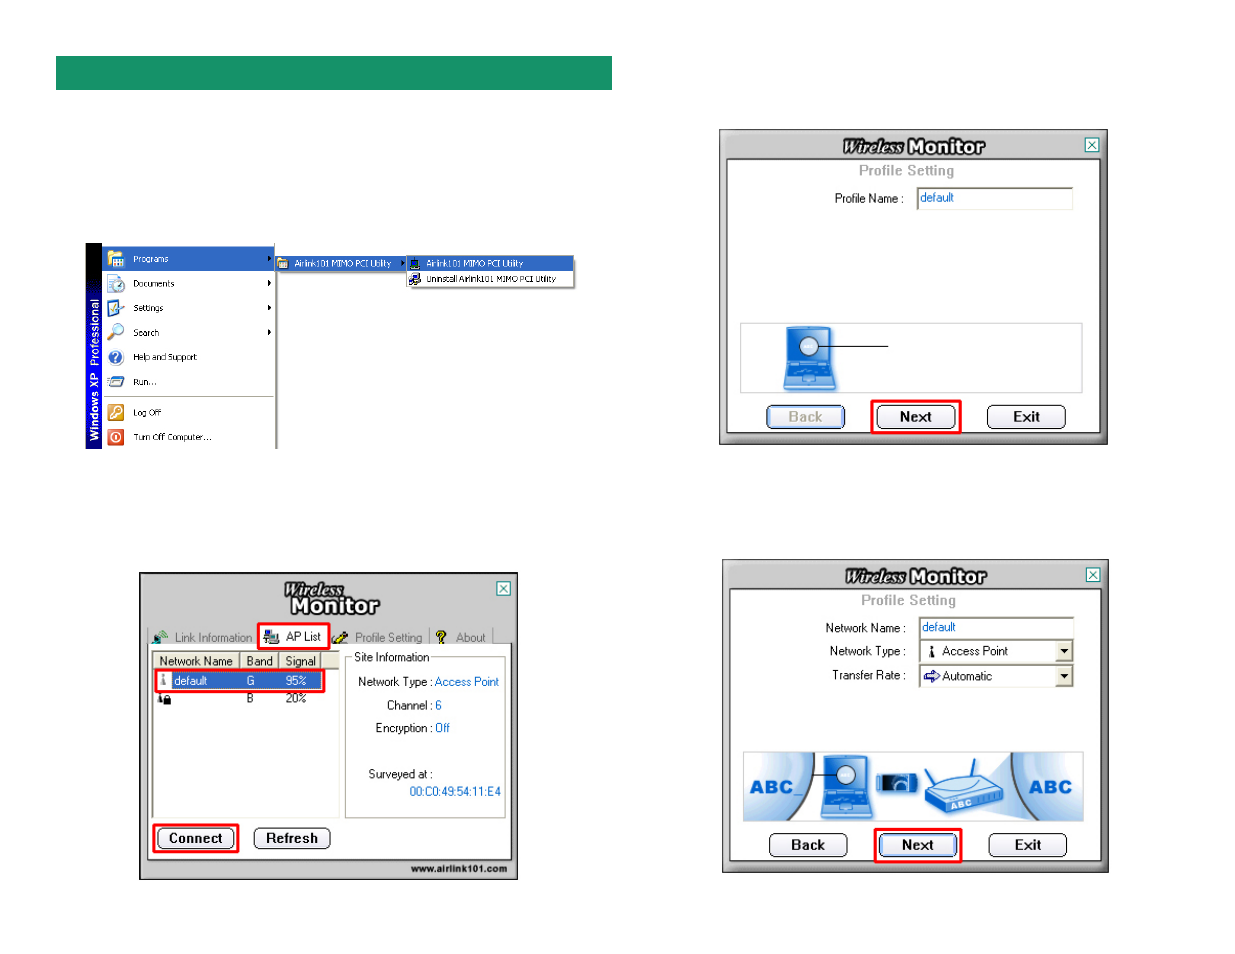Screen dimensions: 1235x954
Task: Click the About question mark icon
Action: pyautogui.click(x=441, y=637)
